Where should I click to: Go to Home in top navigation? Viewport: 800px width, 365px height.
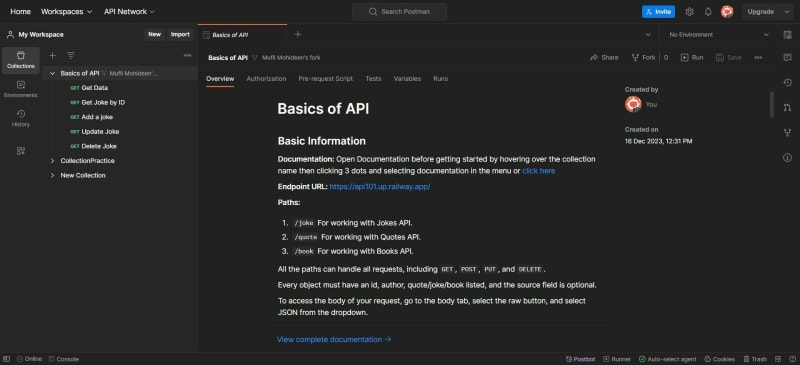[x=20, y=12]
